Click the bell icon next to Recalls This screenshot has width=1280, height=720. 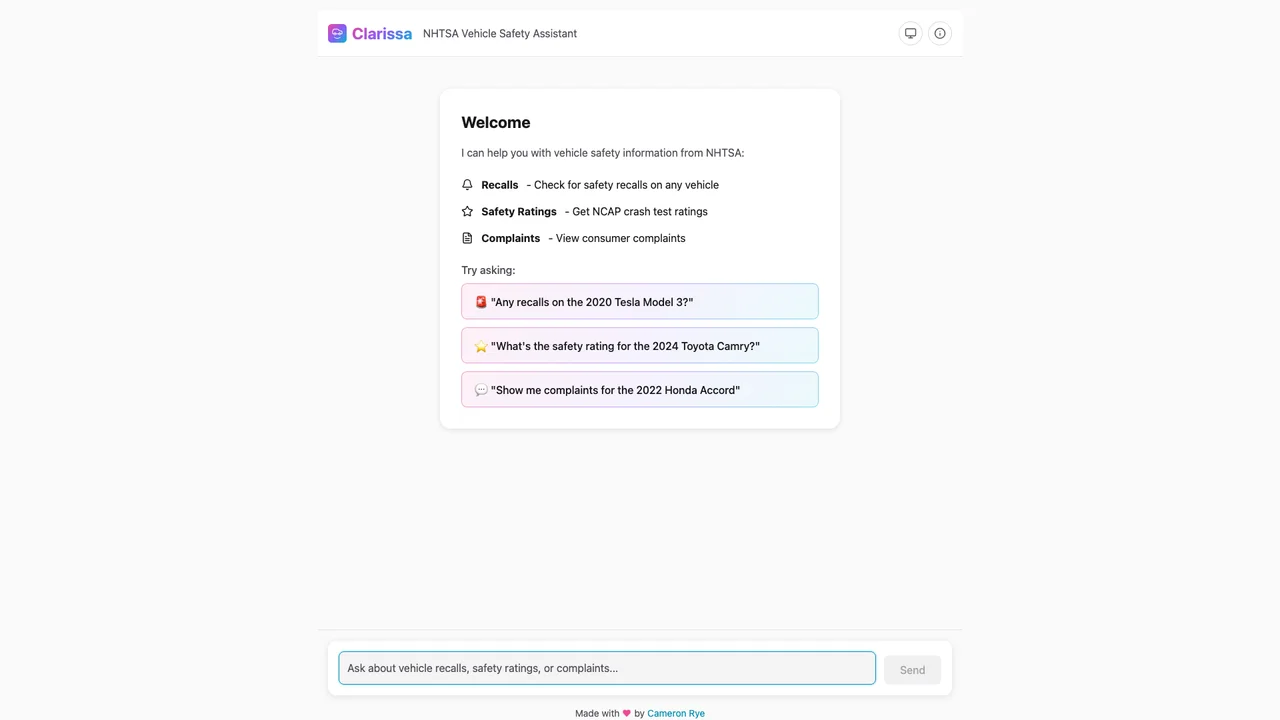click(x=467, y=184)
